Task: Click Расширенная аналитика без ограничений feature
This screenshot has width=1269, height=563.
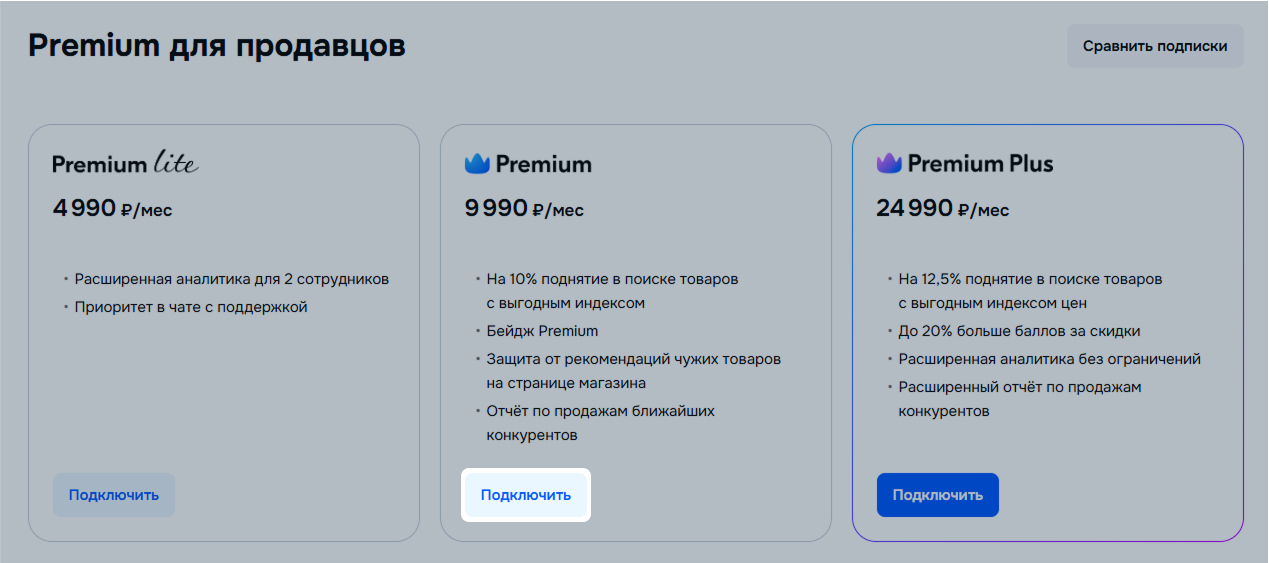Action: click(1049, 359)
